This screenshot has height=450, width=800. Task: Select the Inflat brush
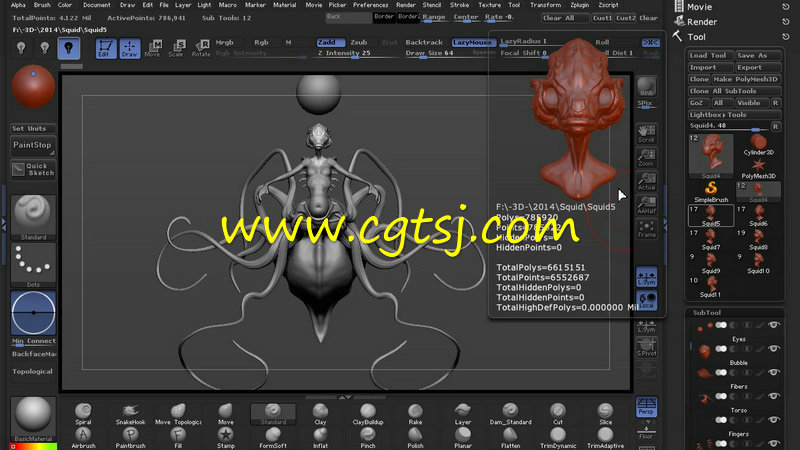click(x=320, y=438)
